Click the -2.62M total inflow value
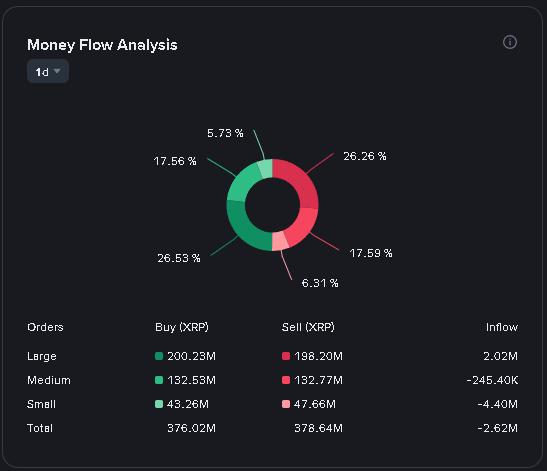The width and height of the screenshot is (547, 471). click(x=497, y=428)
